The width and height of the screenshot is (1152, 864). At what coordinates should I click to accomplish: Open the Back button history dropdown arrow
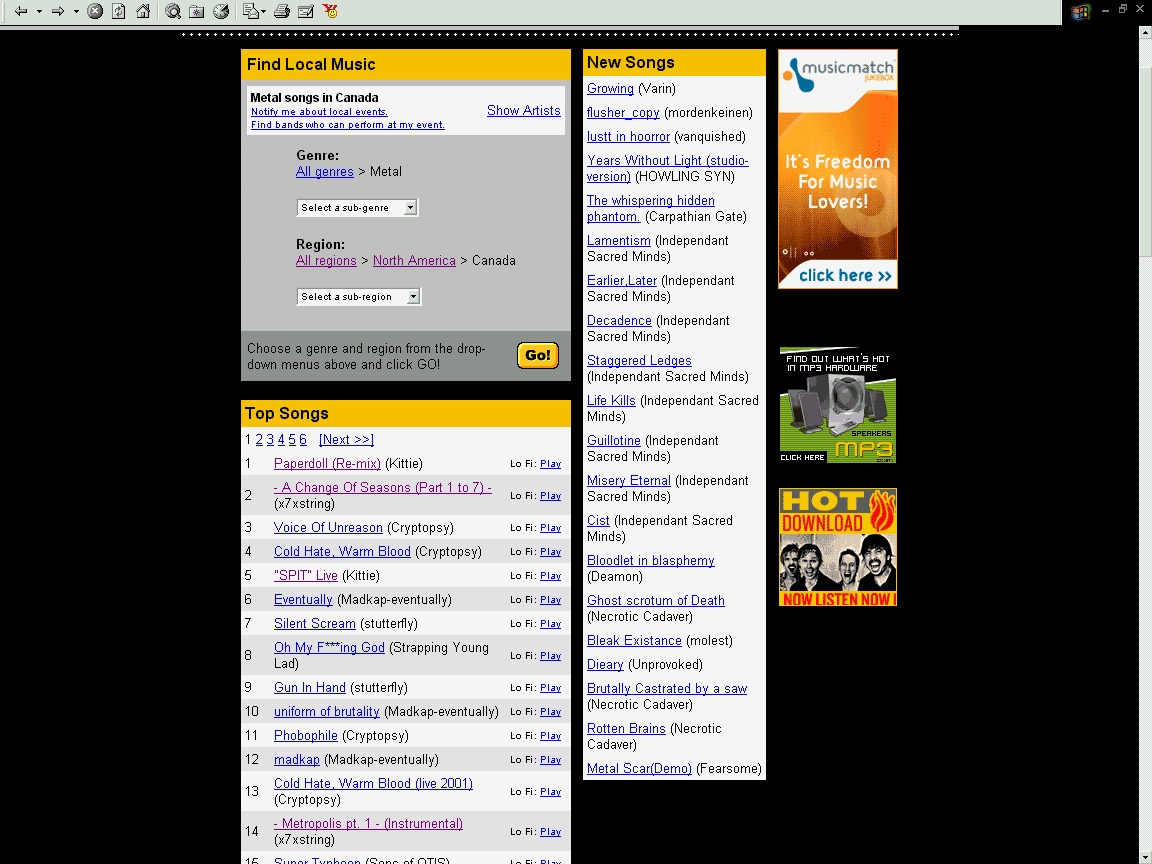click(x=39, y=12)
